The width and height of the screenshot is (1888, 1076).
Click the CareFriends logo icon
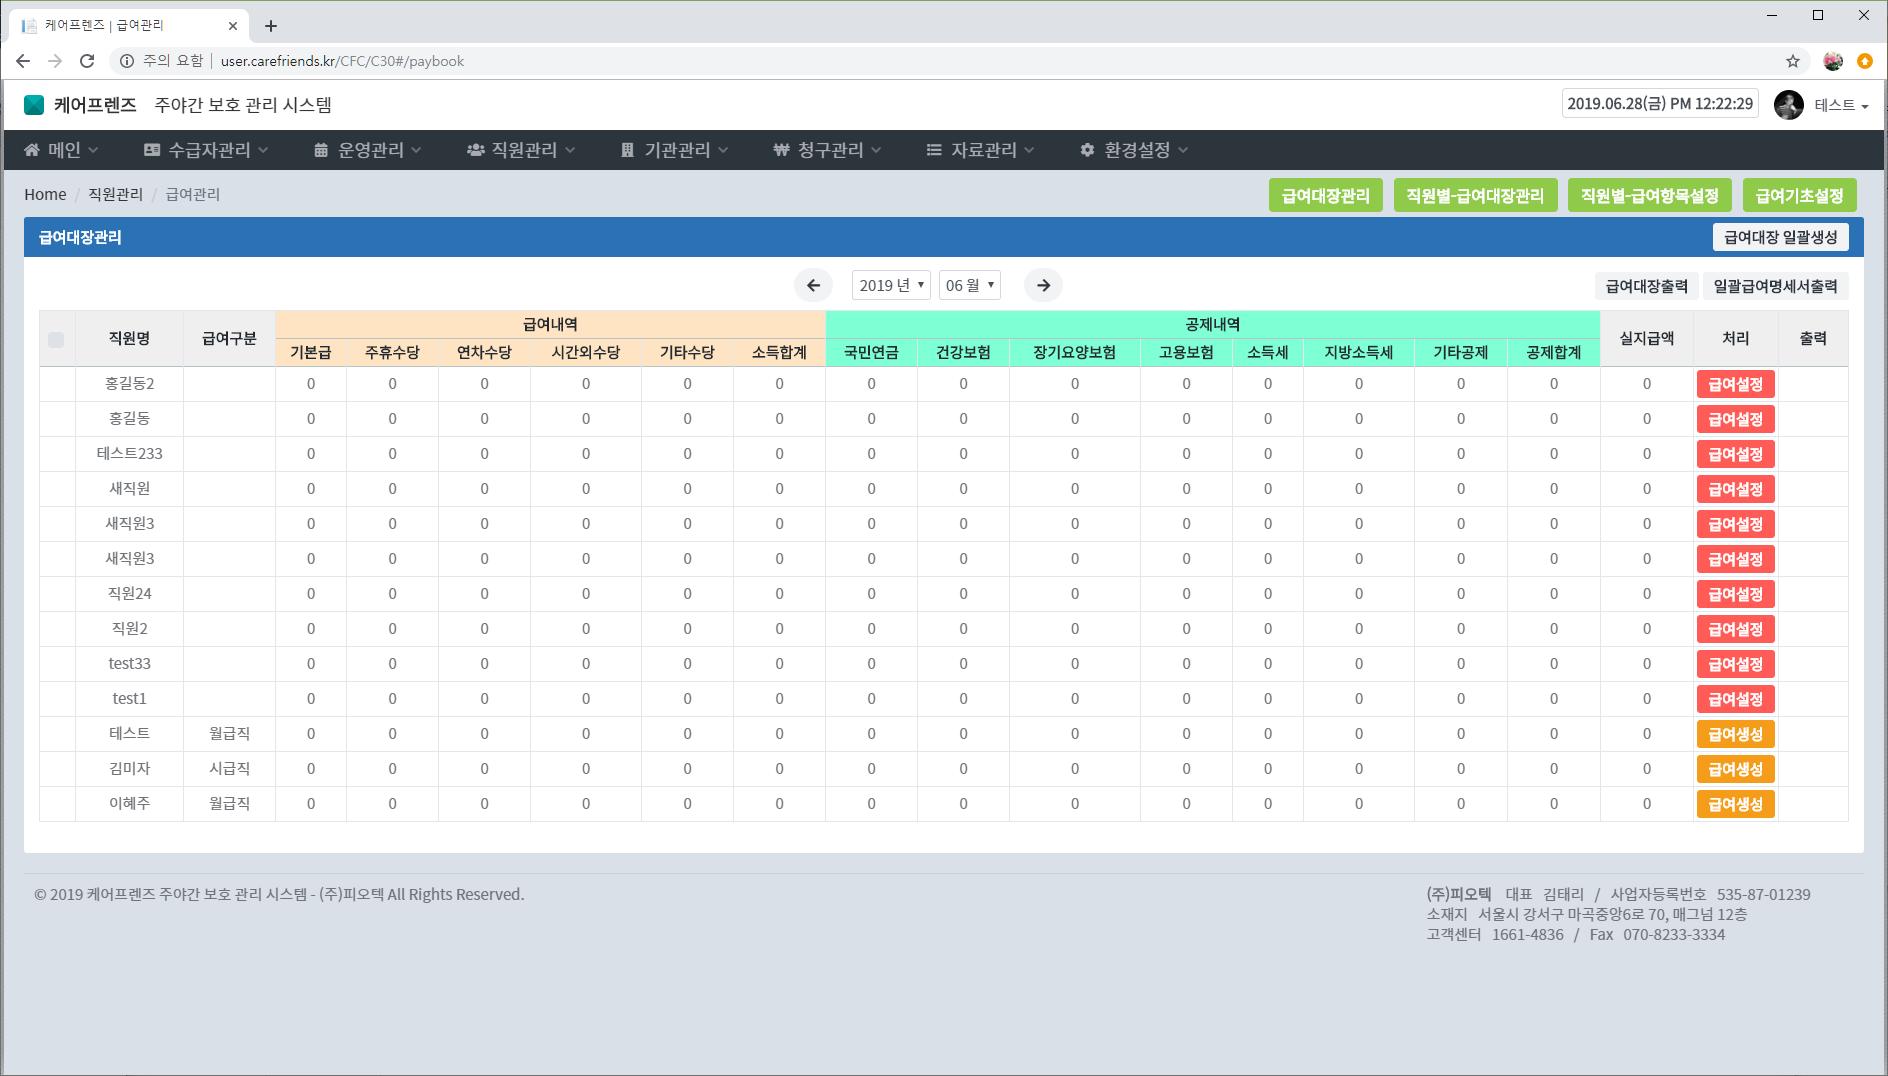34,105
